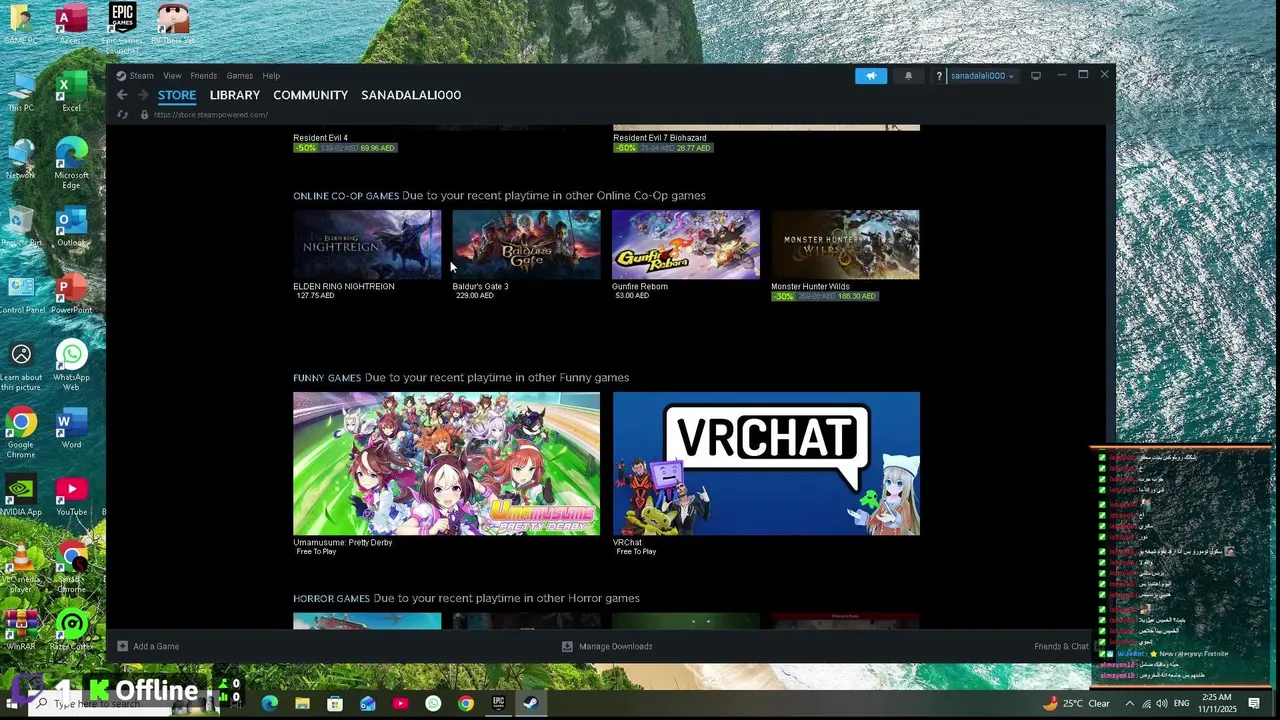Reload the Steam store page
The width and height of the screenshot is (1280, 720).
(x=122, y=115)
